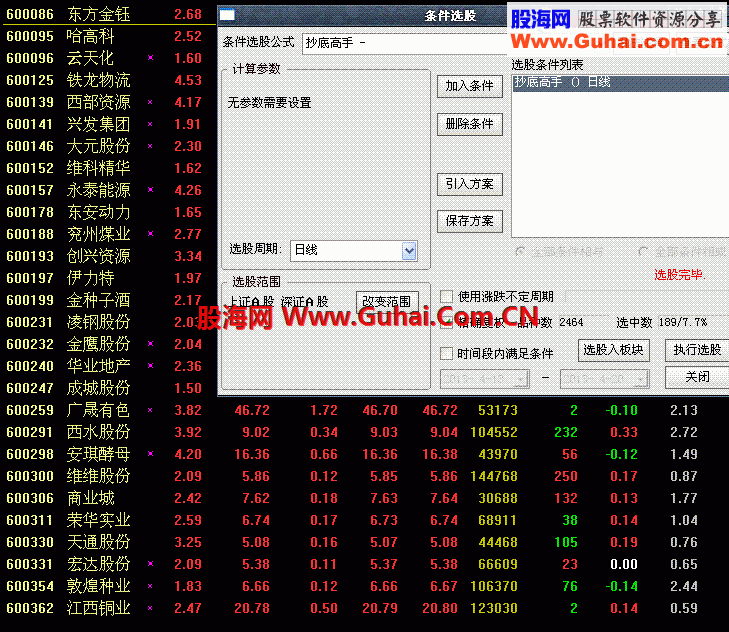The image size is (729, 632).
Task: Click the purple marker beside 宏达股份
Action: point(150,564)
